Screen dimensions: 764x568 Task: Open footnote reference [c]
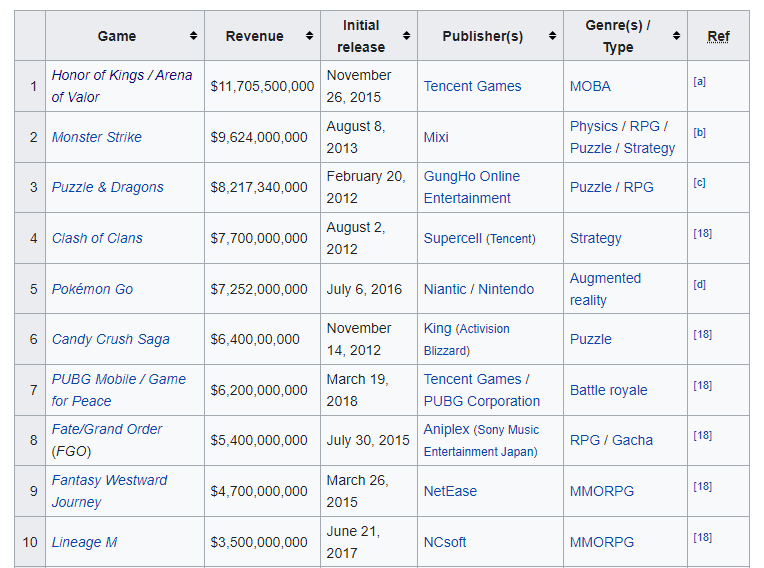(x=699, y=182)
